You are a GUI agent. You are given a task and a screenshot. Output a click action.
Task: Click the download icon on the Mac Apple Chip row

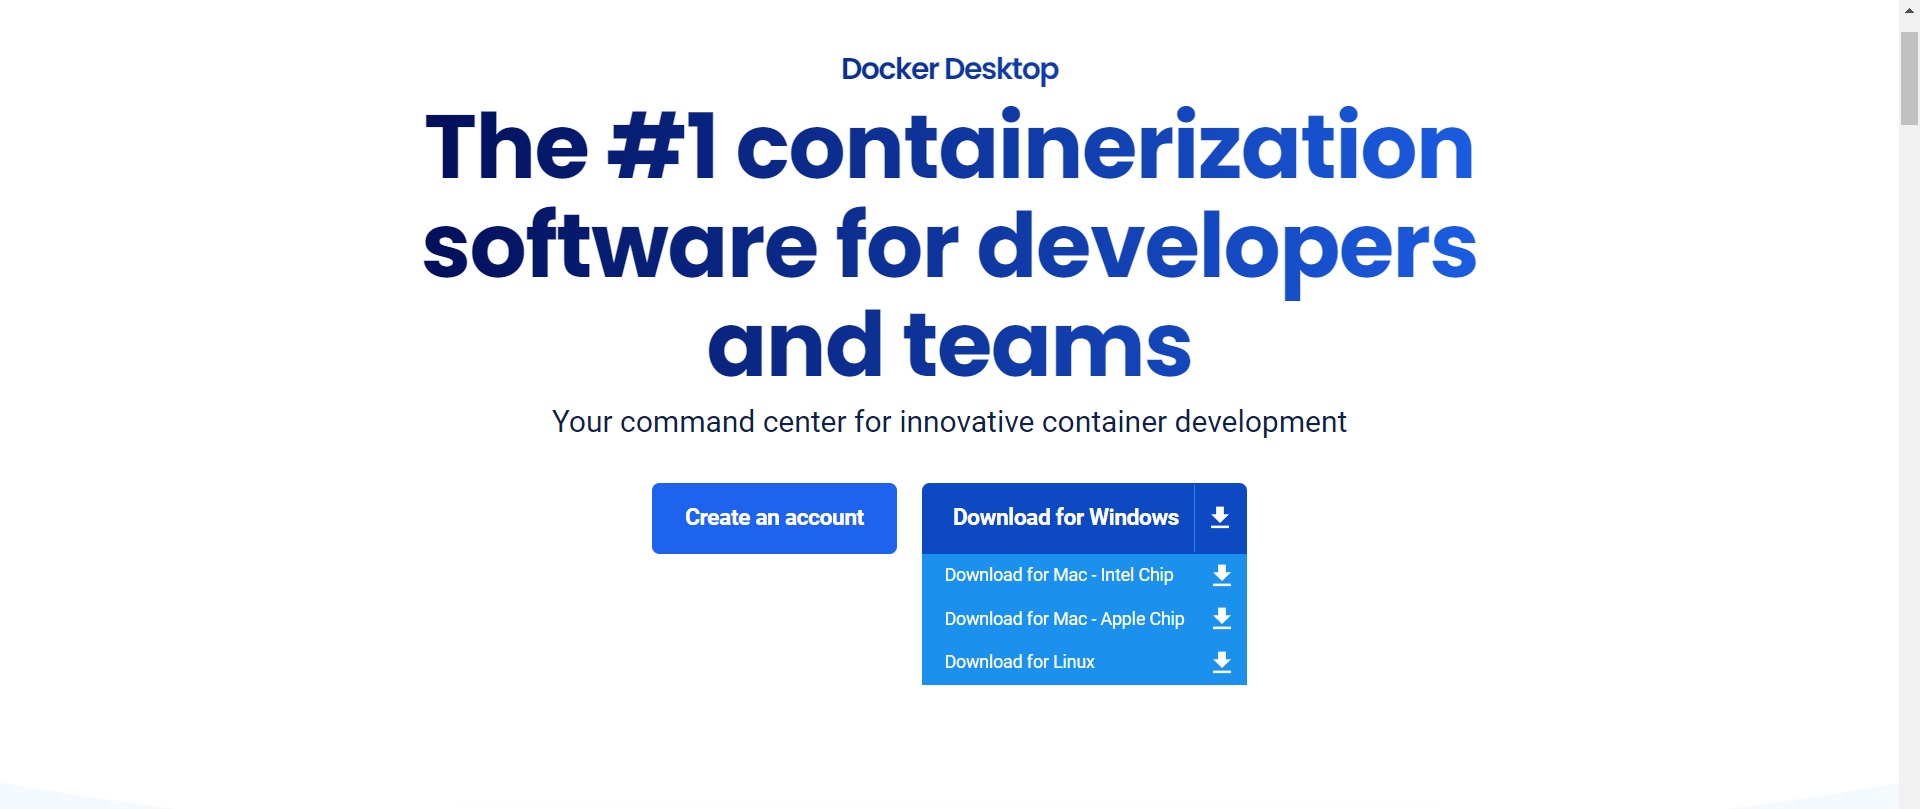(x=1221, y=619)
